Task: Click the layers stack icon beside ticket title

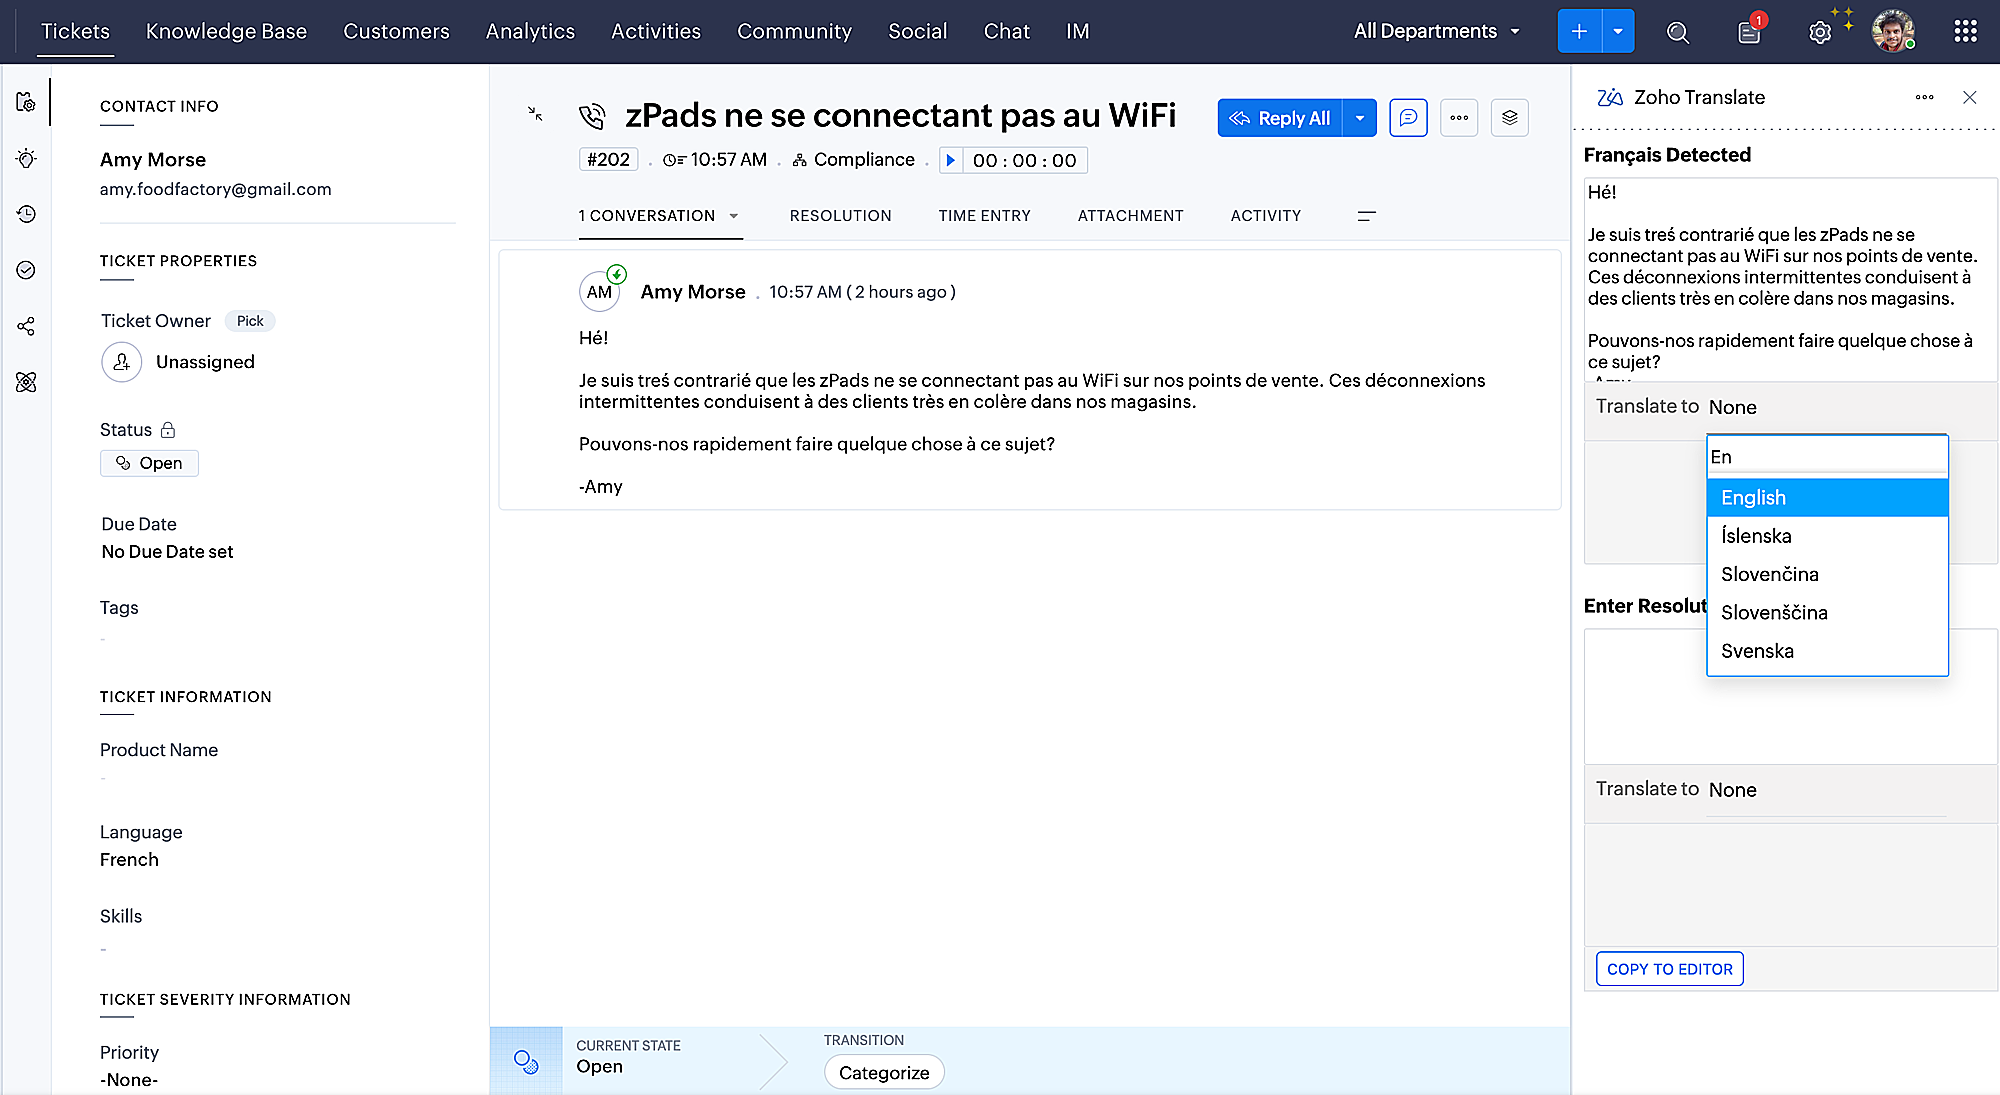Action: [x=1509, y=118]
